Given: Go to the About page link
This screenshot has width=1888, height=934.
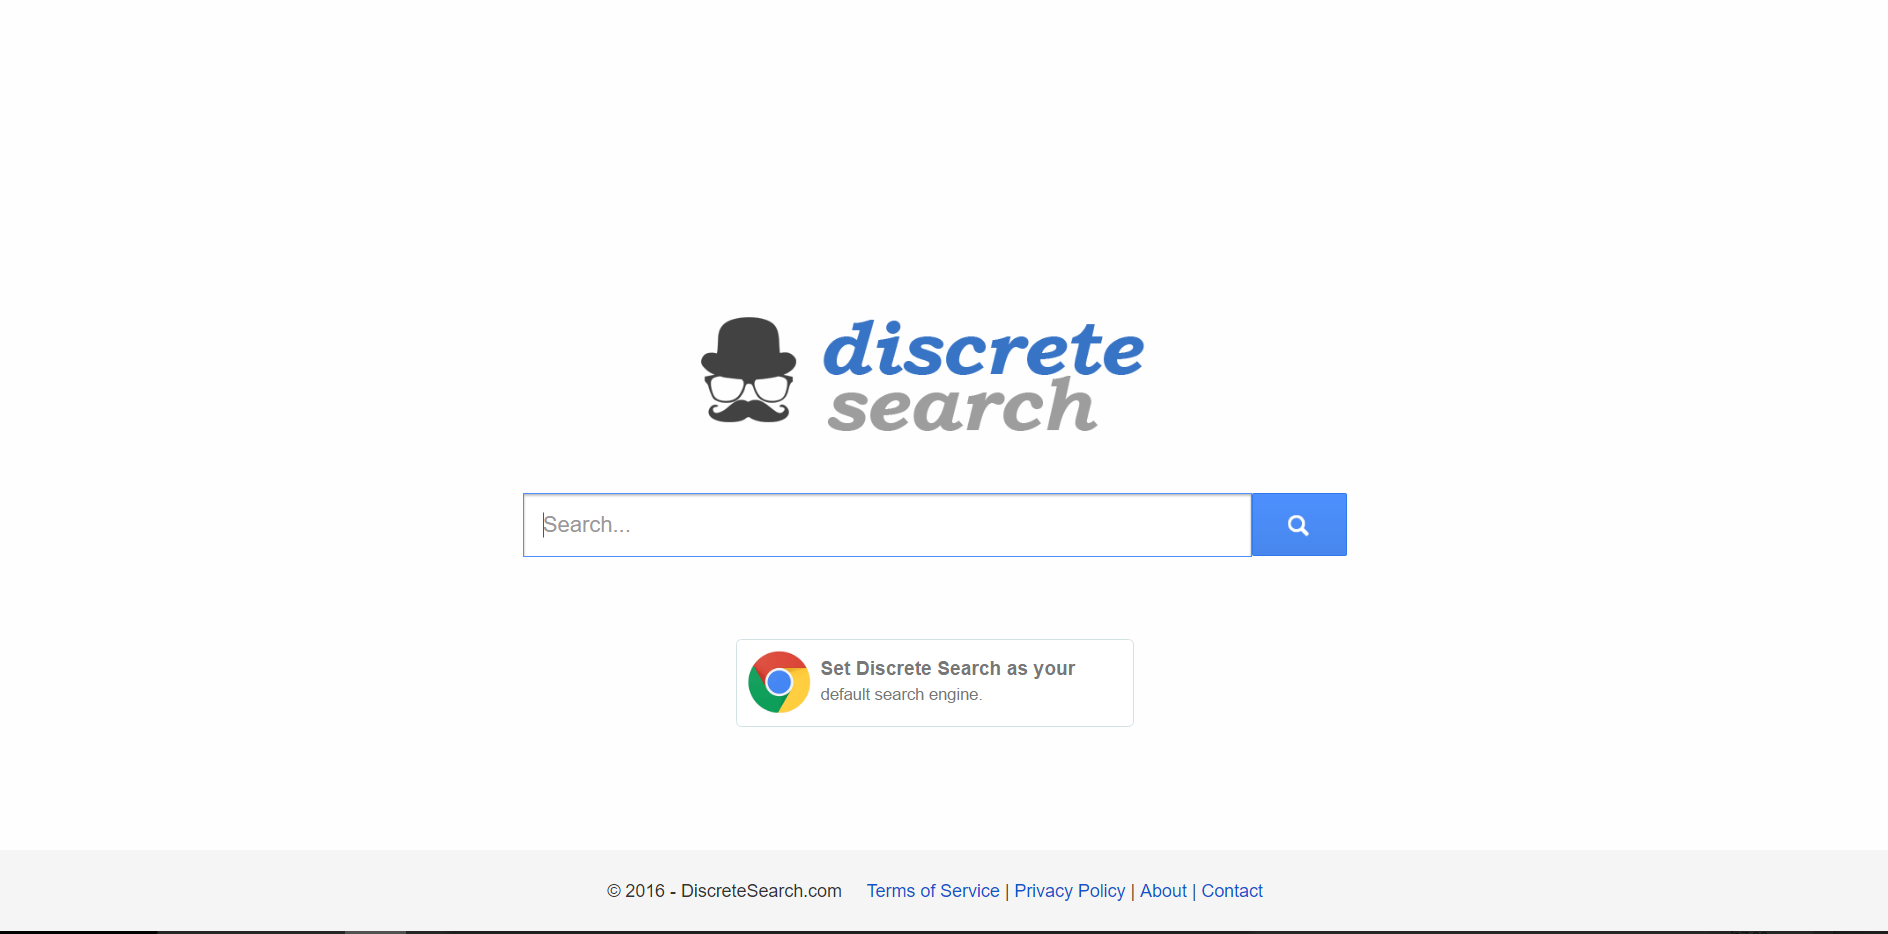Looking at the screenshot, I should point(1163,891).
